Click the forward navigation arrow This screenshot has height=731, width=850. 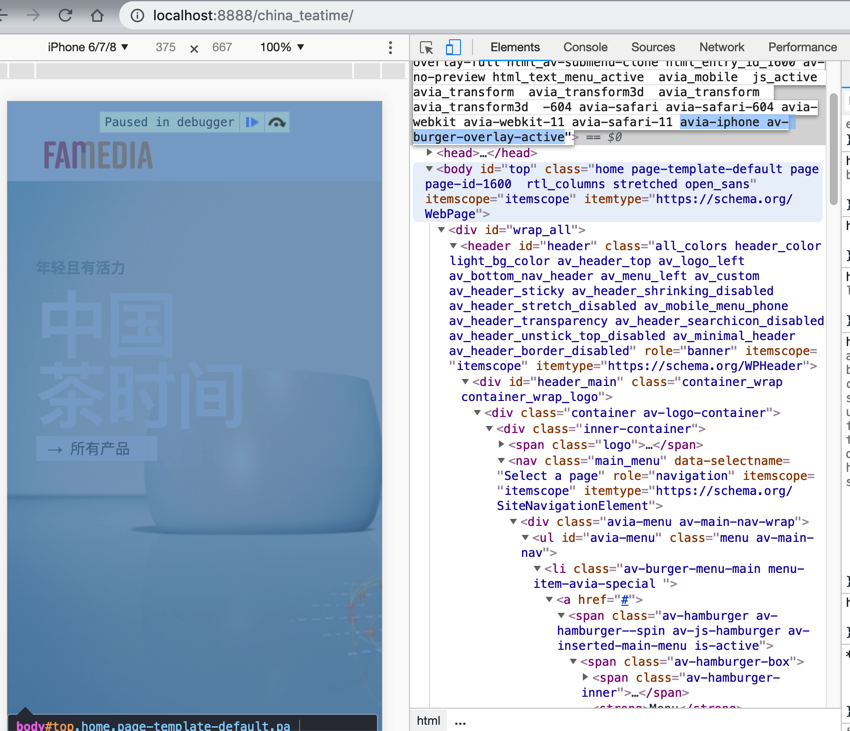pos(33,15)
